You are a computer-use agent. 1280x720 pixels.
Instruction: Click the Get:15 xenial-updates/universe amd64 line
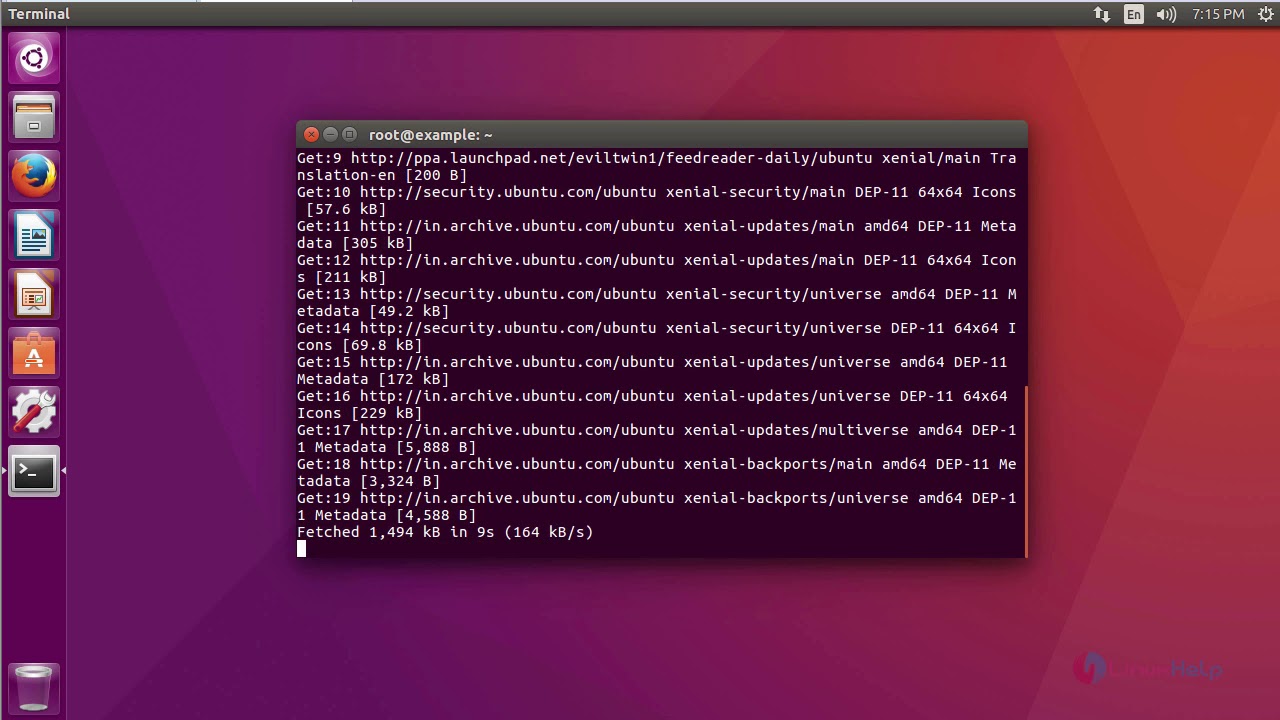[x=652, y=370]
